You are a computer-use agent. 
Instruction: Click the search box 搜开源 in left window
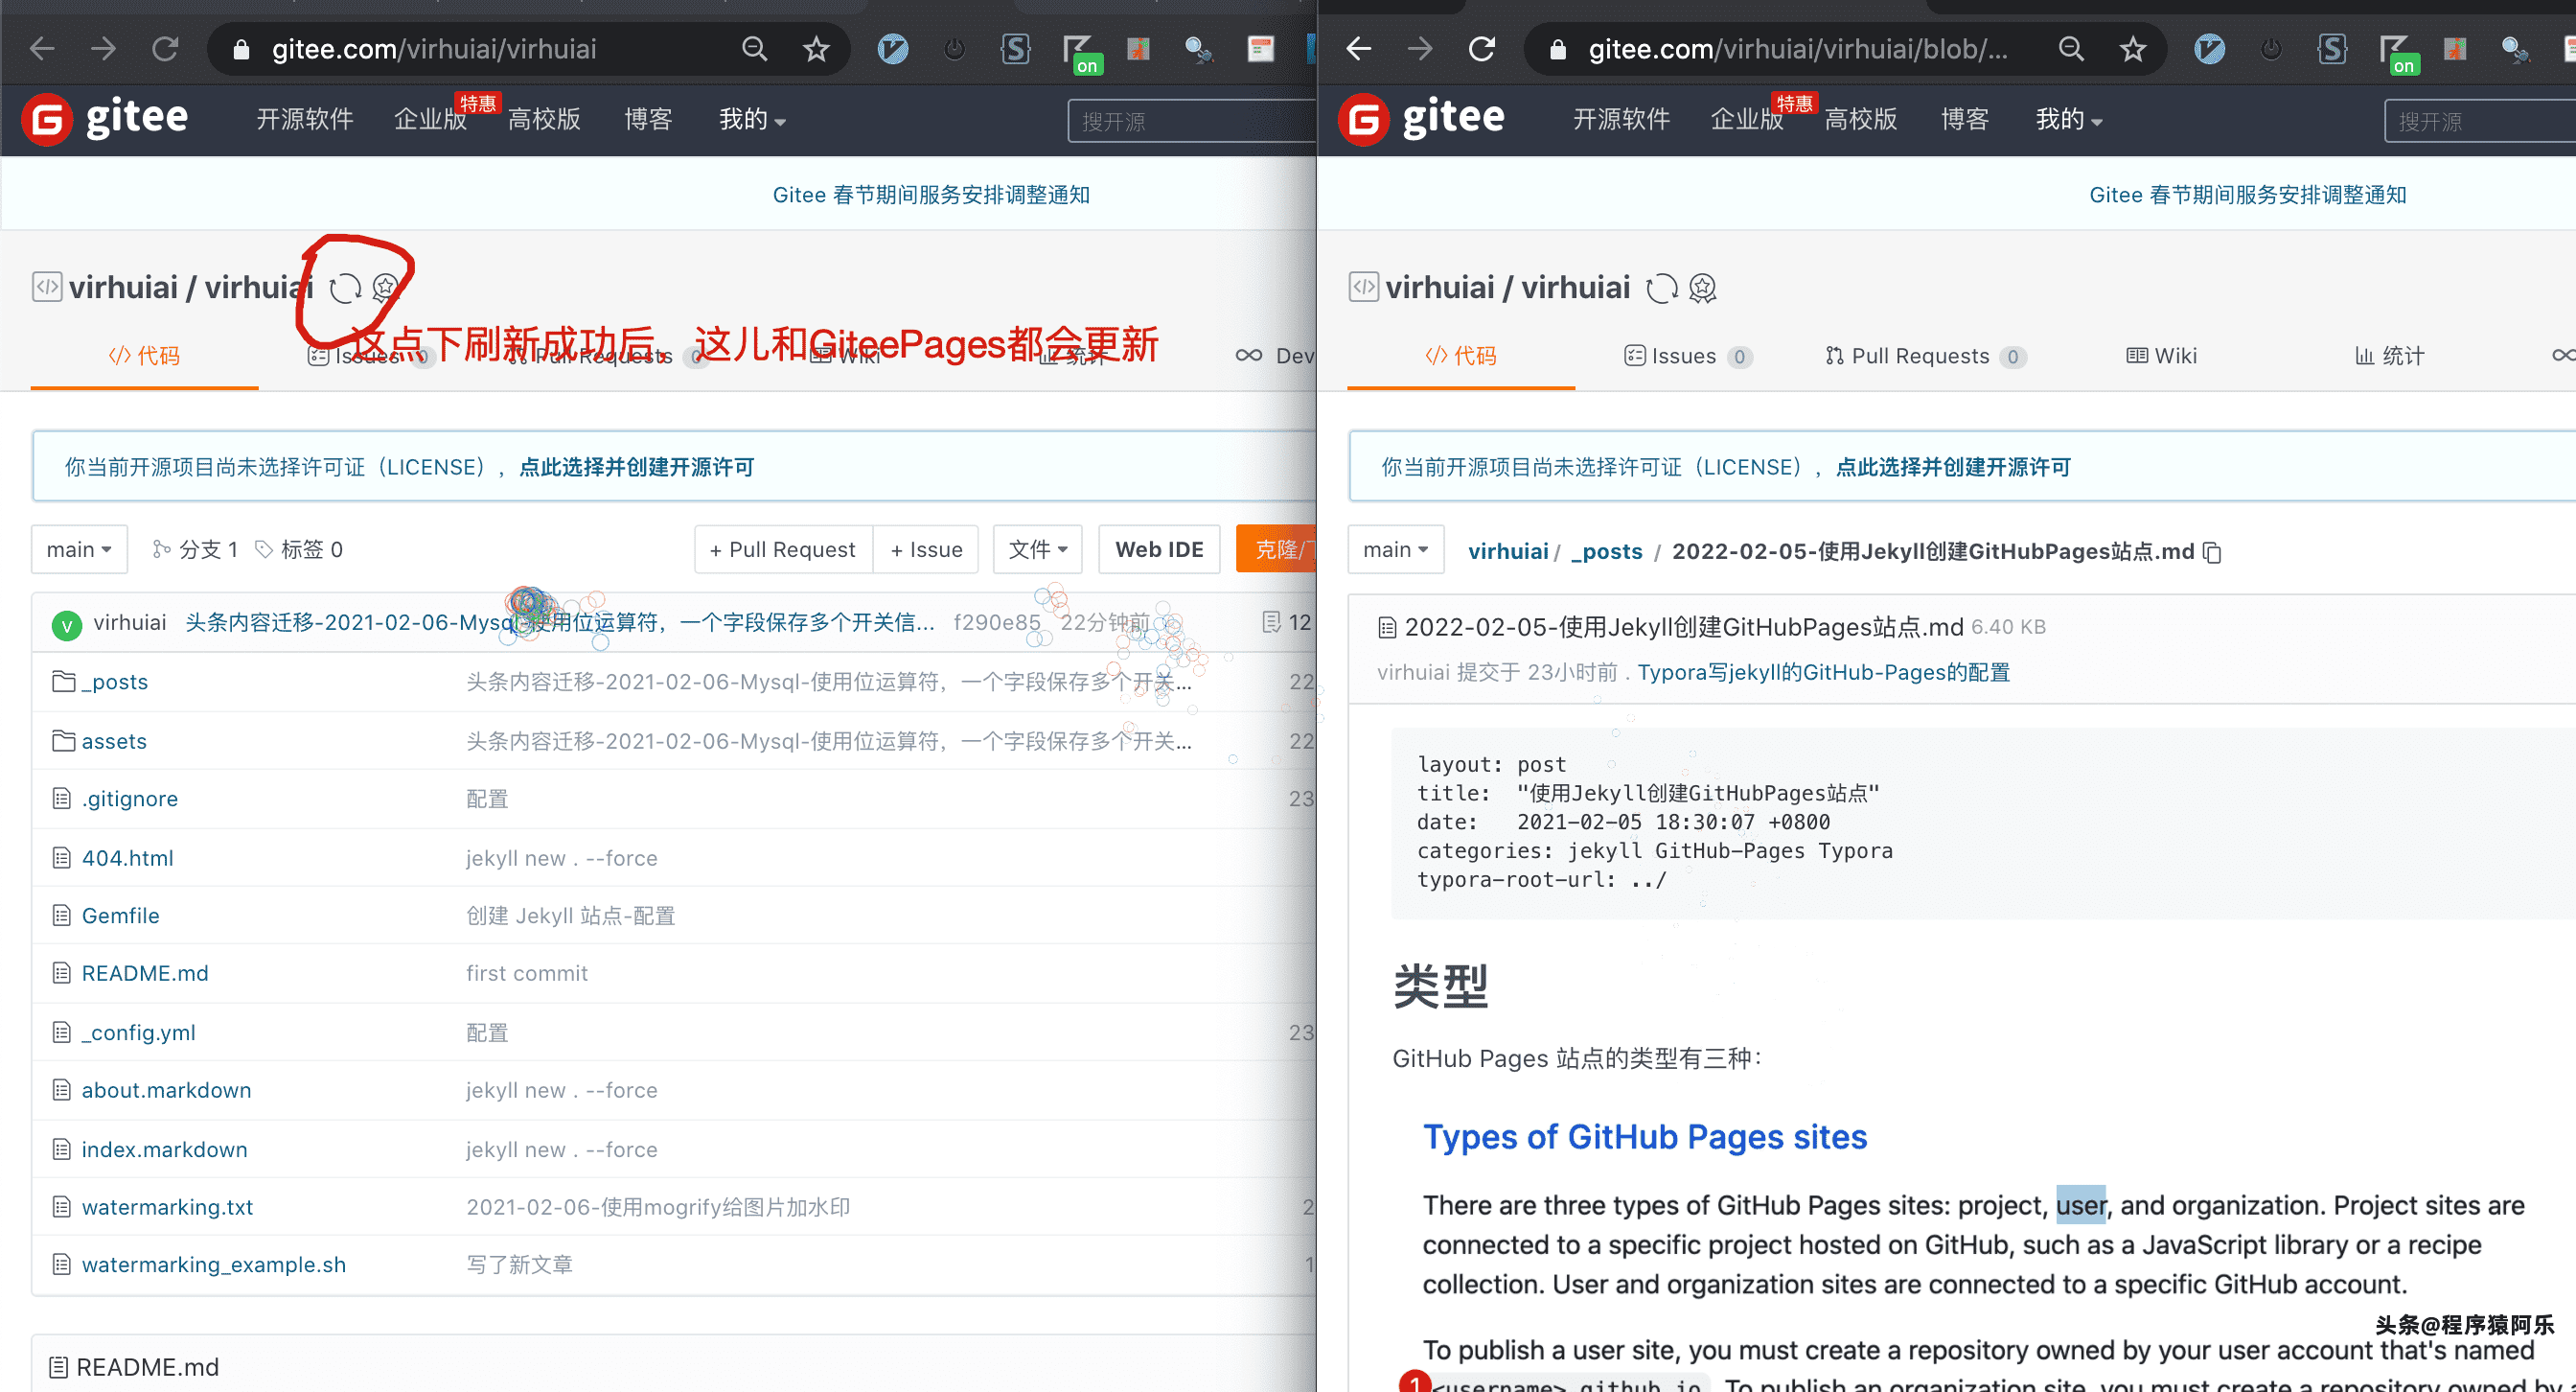click(x=1192, y=121)
